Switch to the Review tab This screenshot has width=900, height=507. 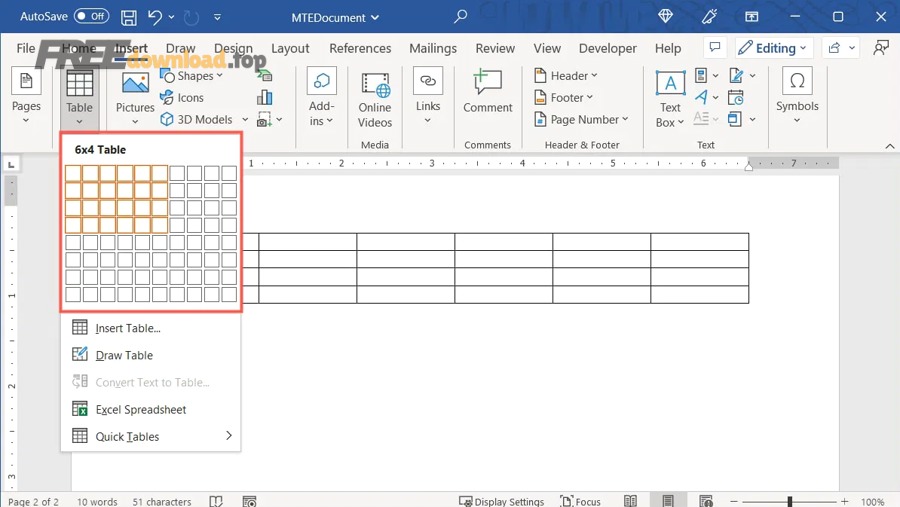click(x=495, y=48)
